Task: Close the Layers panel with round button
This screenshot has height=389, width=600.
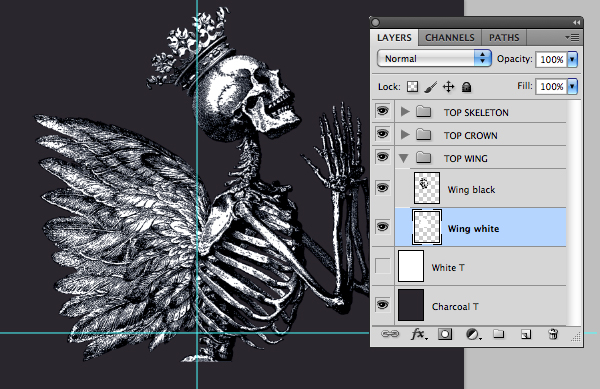Action: coord(376,23)
